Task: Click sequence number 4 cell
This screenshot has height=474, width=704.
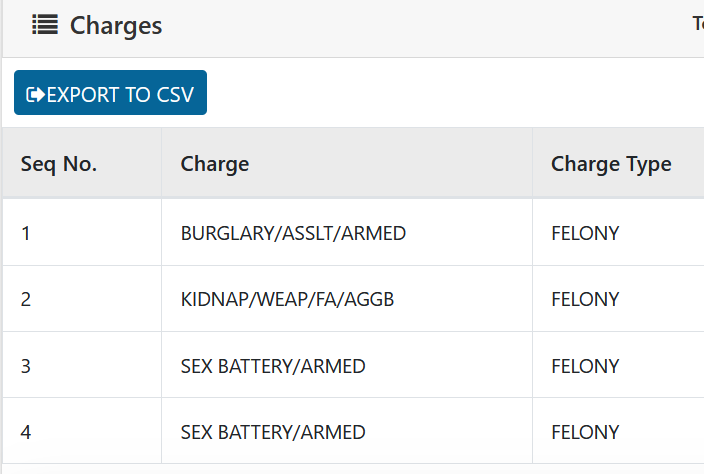Action: (x=26, y=432)
